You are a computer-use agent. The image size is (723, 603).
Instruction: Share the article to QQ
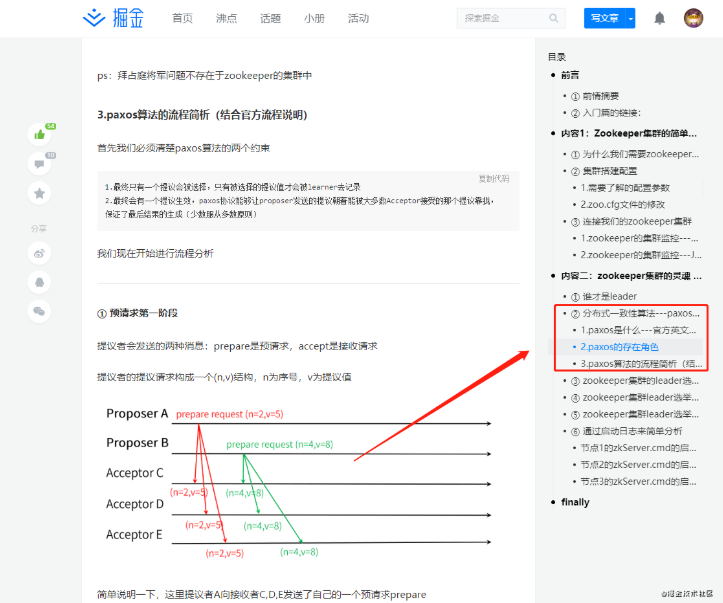(40, 282)
